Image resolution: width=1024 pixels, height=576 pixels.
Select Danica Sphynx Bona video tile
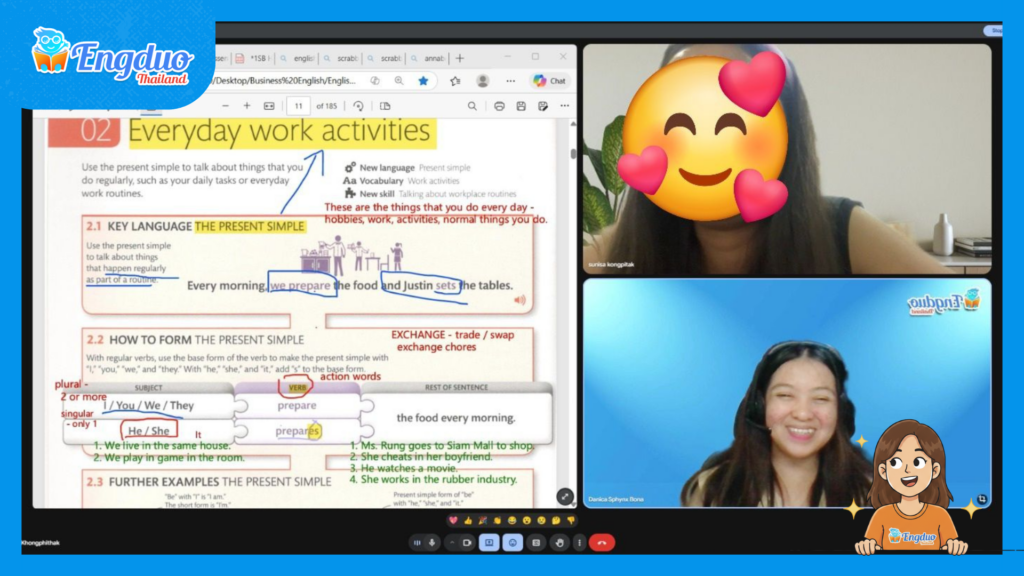787,393
